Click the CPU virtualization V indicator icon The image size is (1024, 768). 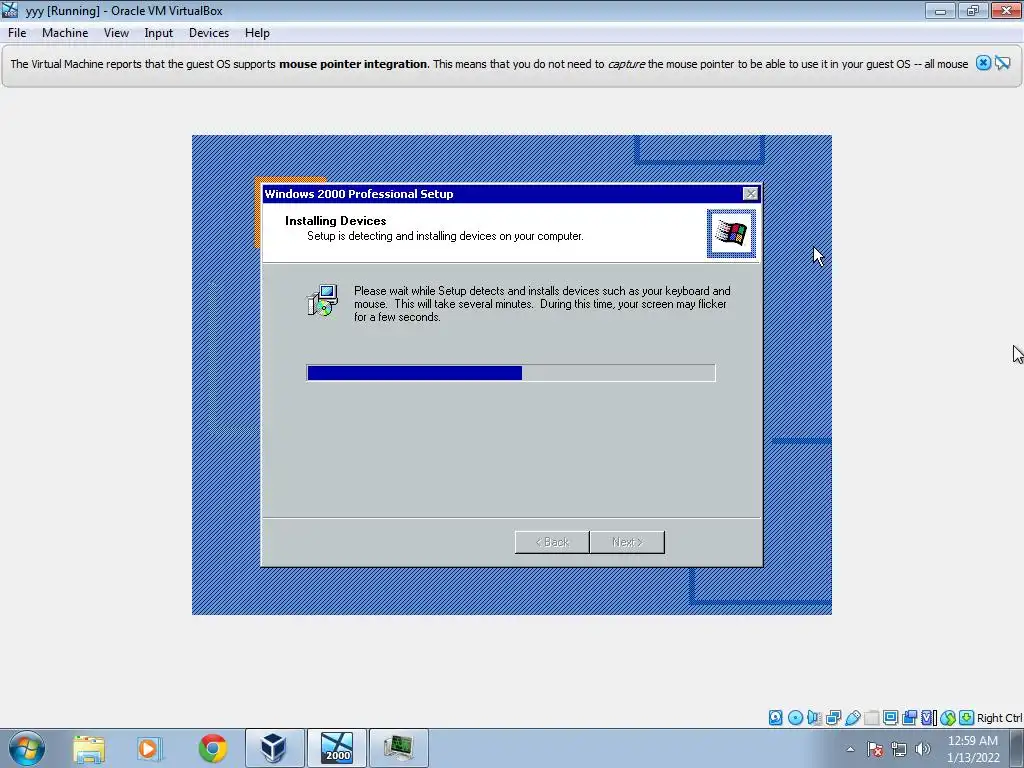pos(928,718)
